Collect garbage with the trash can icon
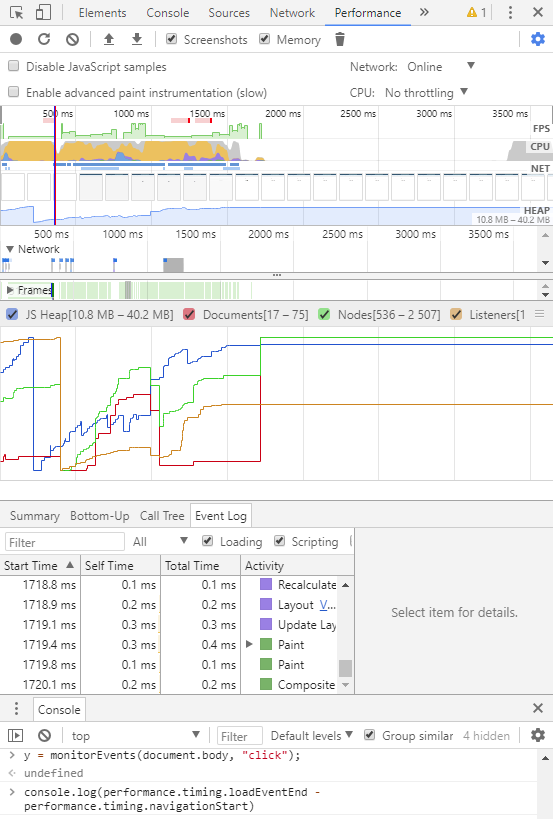Image resolution: width=553 pixels, height=819 pixels. coord(340,39)
